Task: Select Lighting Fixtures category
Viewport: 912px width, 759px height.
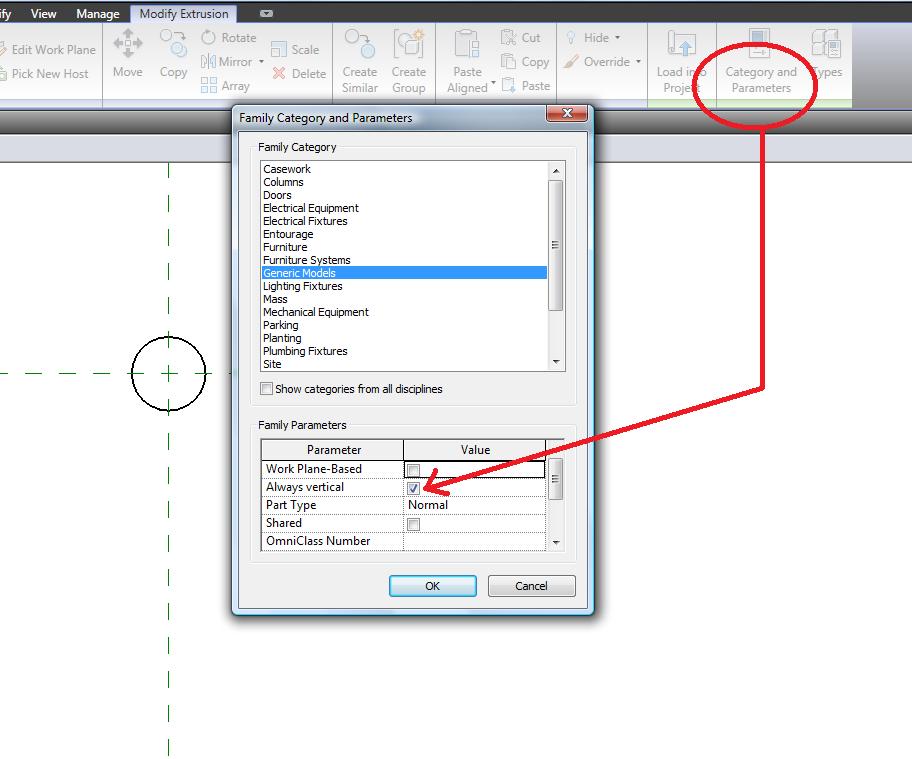Action: (x=404, y=286)
